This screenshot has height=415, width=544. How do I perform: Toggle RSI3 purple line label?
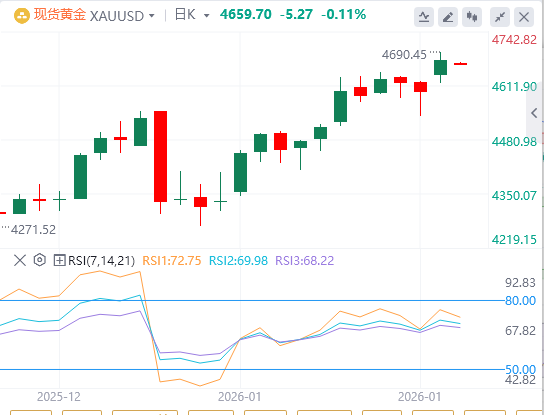305,261
